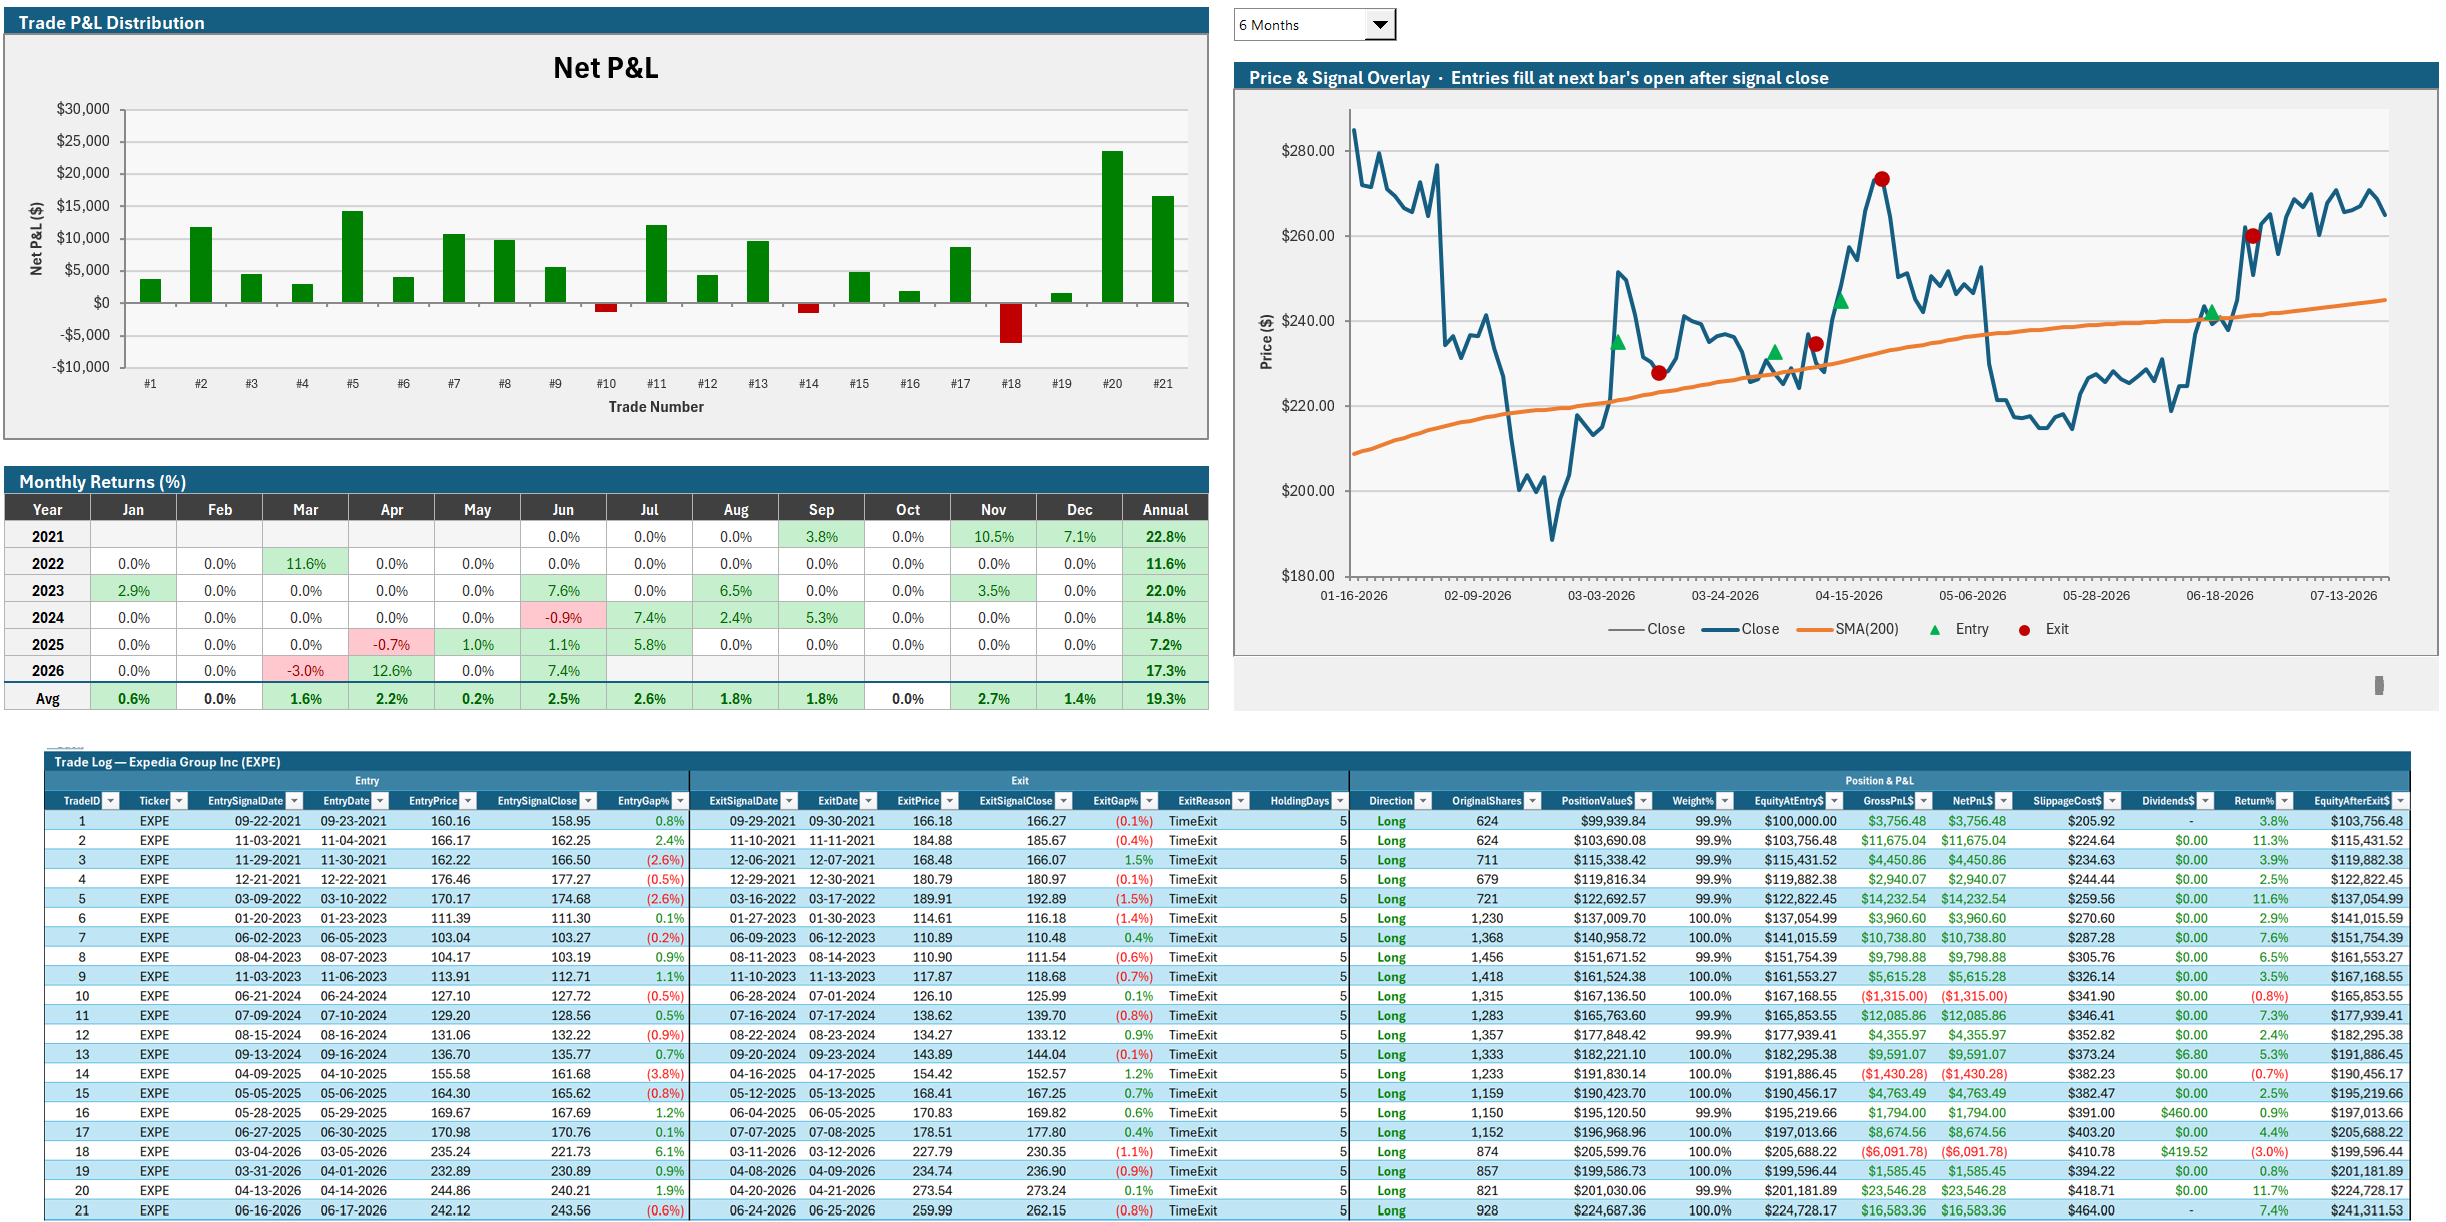
Task: Expand the PositionValue$ filter arrow
Action: [x=1643, y=801]
